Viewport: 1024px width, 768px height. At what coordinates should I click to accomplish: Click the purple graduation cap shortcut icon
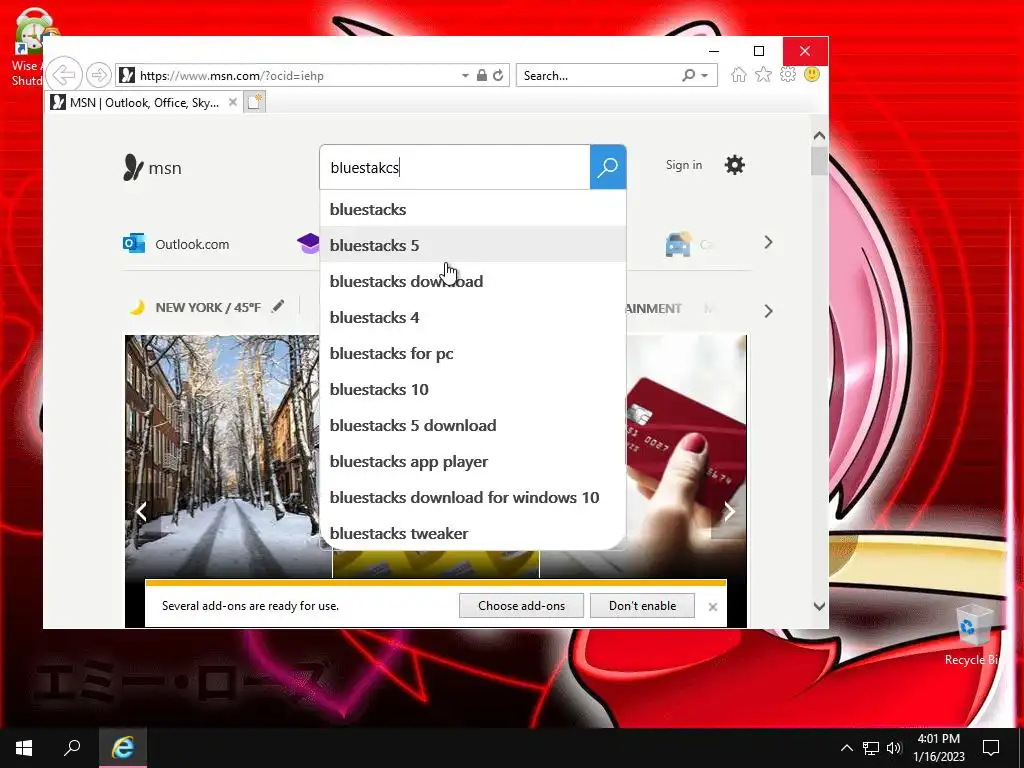[x=308, y=244]
